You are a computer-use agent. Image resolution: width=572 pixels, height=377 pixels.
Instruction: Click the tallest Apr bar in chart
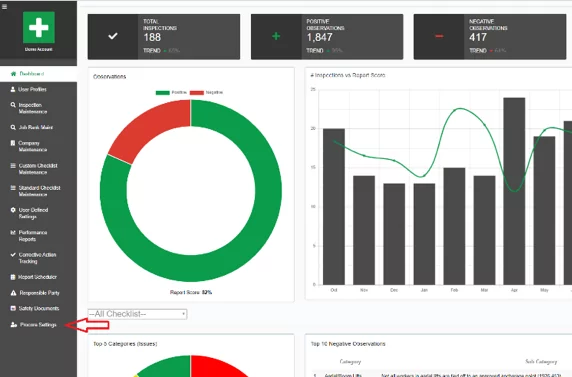[x=514, y=191]
